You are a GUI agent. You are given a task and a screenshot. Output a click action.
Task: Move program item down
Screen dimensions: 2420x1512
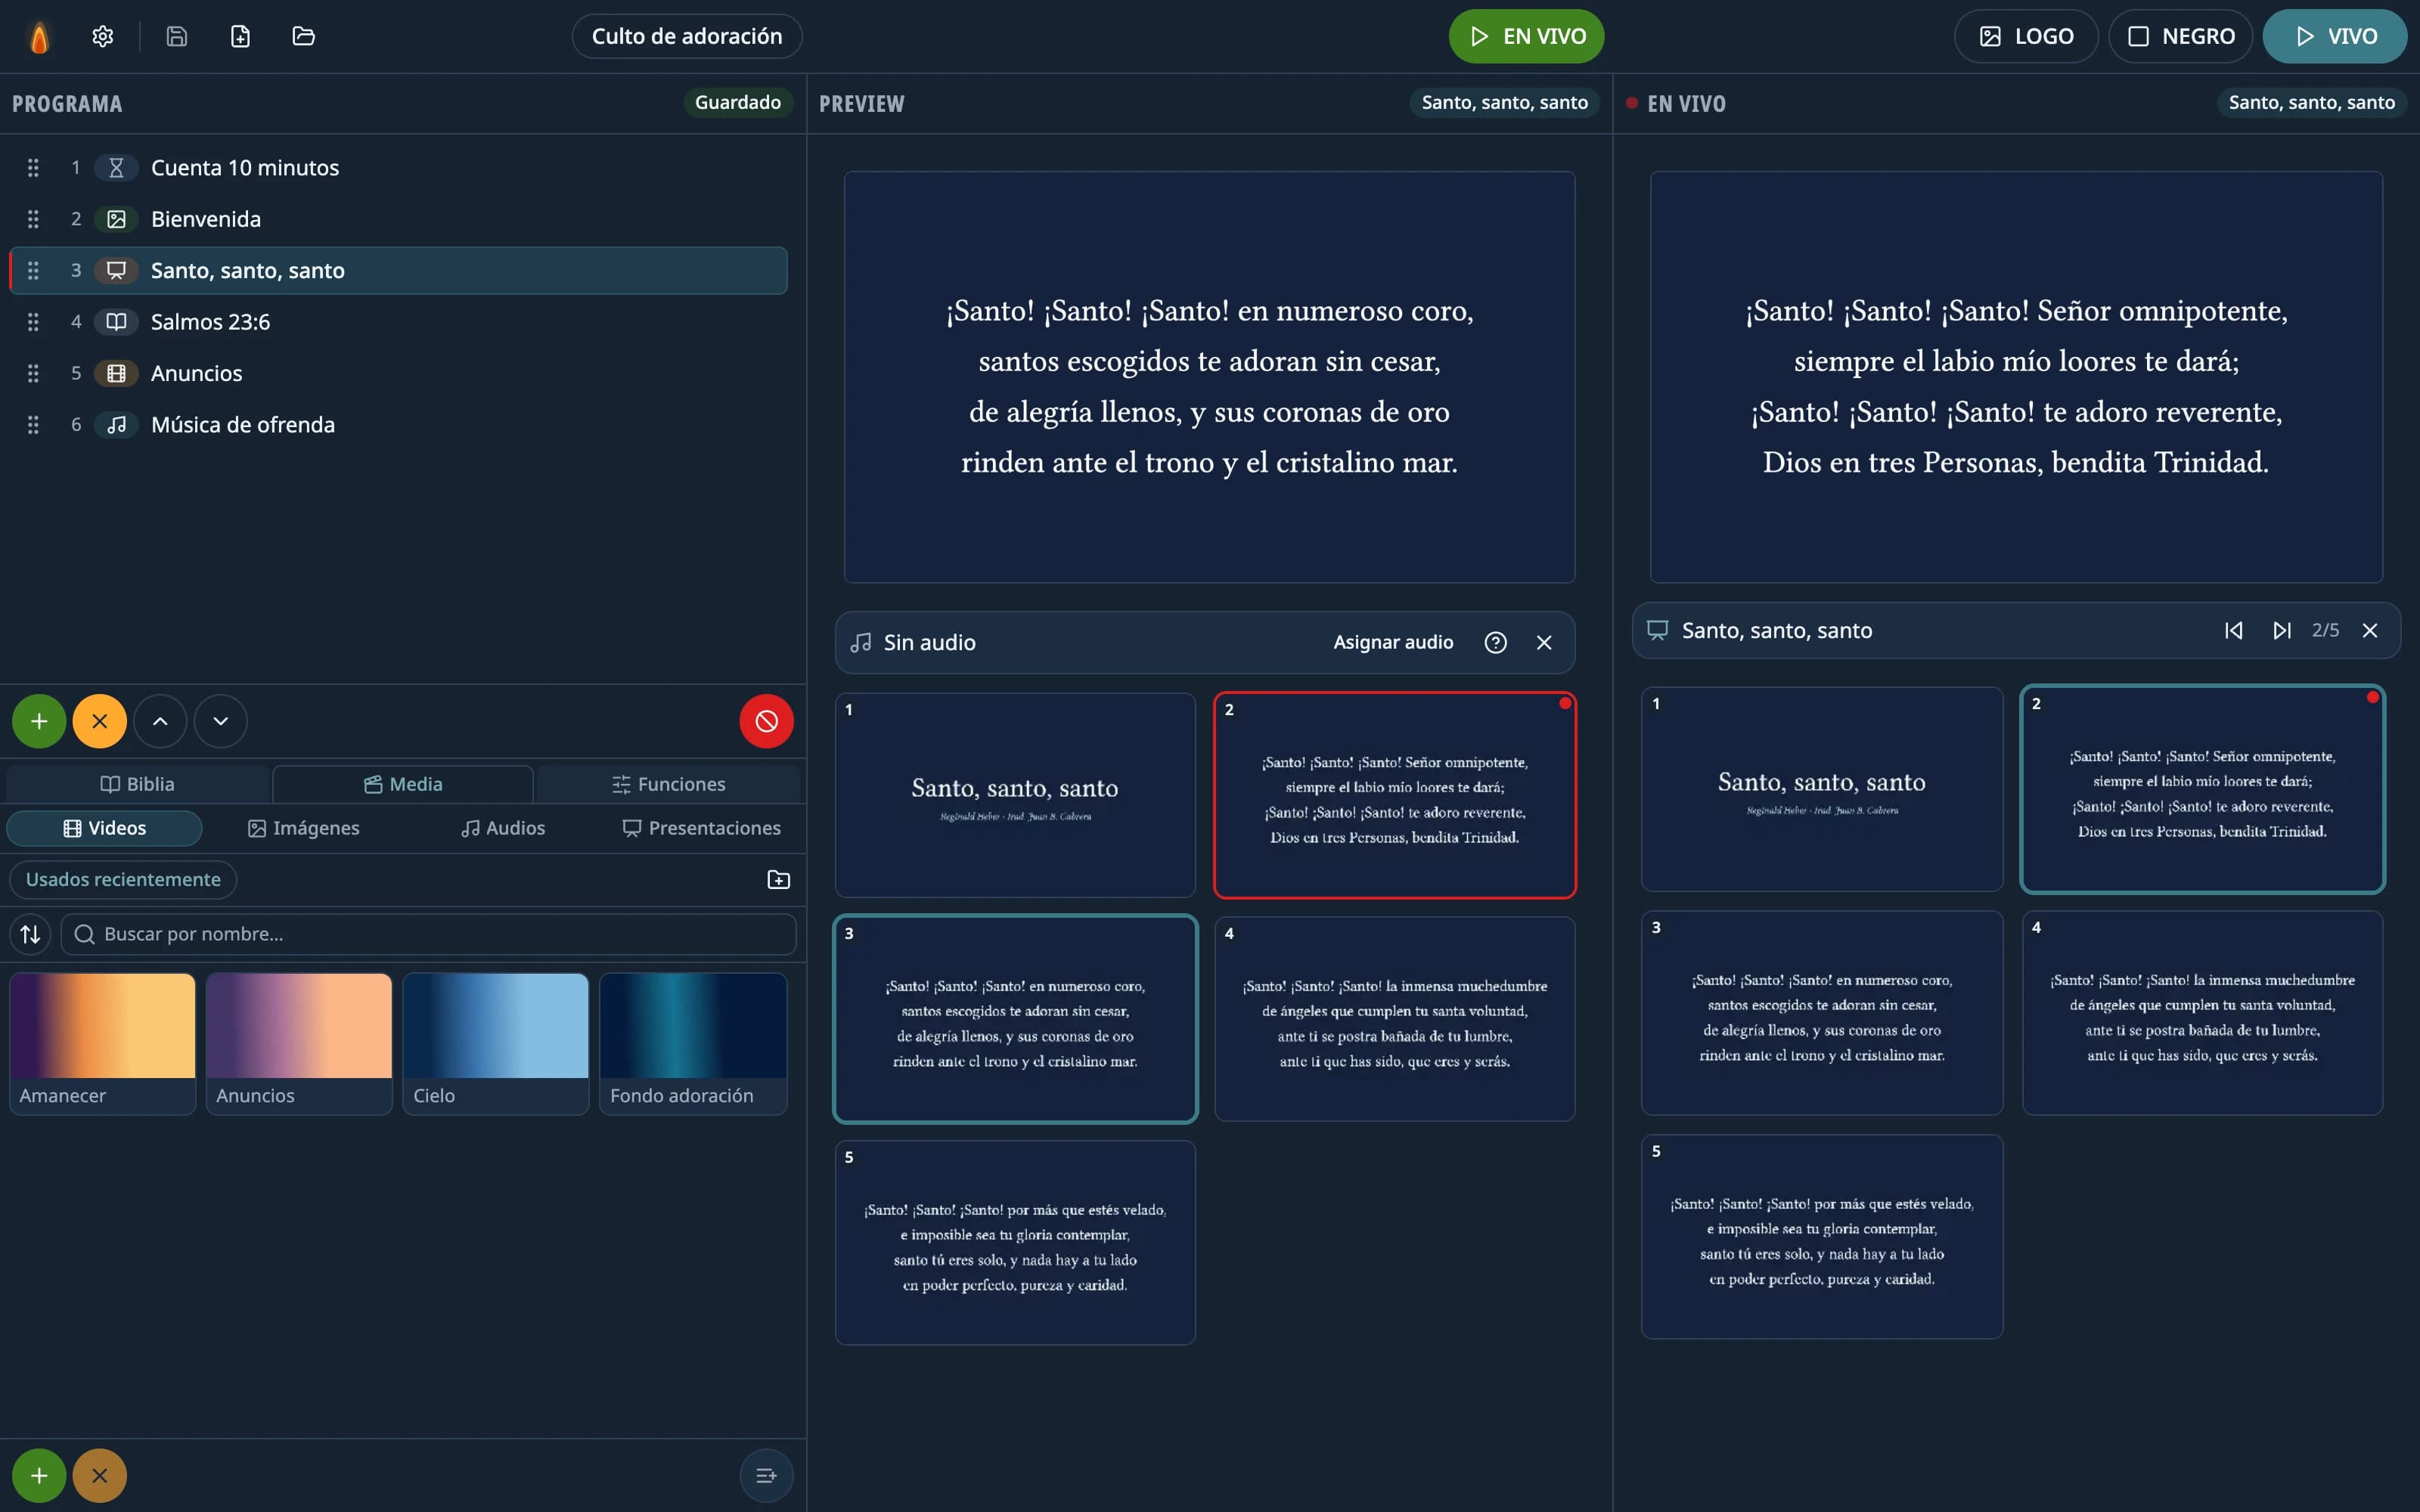pyautogui.click(x=221, y=721)
